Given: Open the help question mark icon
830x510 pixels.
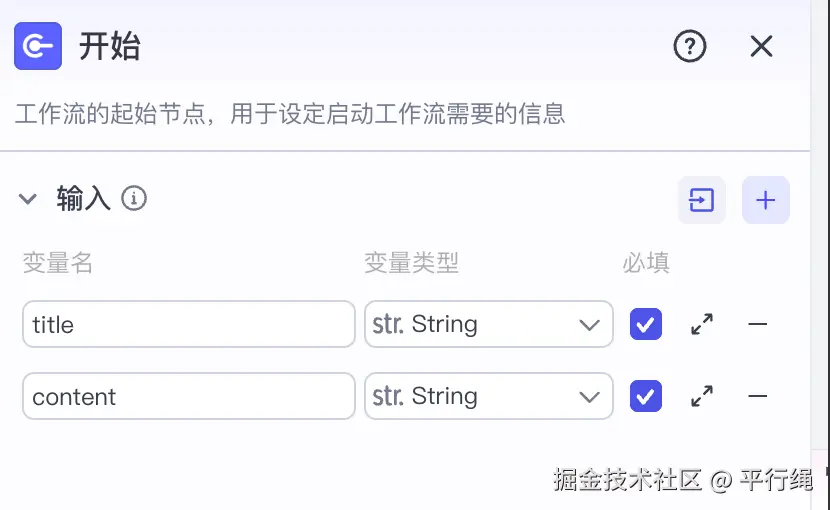Looking at the screenshot, I should point(690,46).
